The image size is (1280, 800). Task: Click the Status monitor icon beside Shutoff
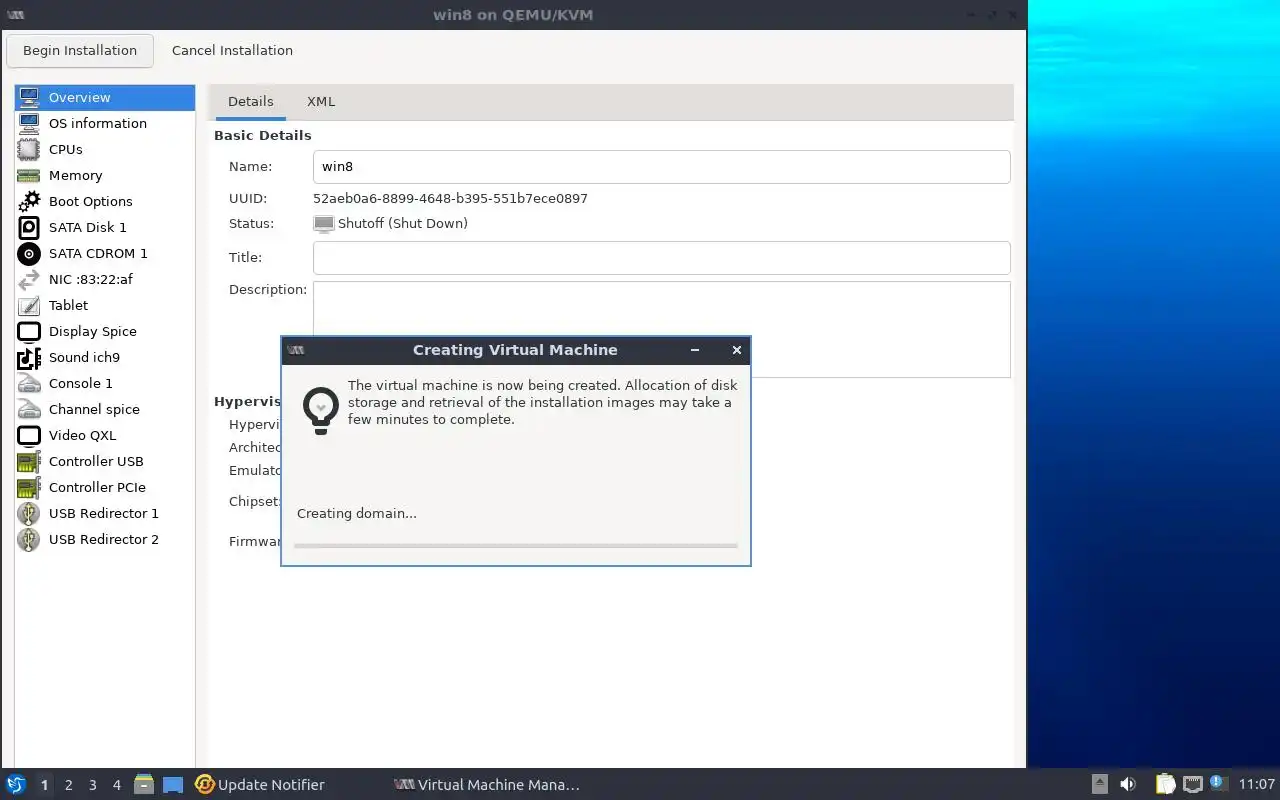[x=323, y=224]
